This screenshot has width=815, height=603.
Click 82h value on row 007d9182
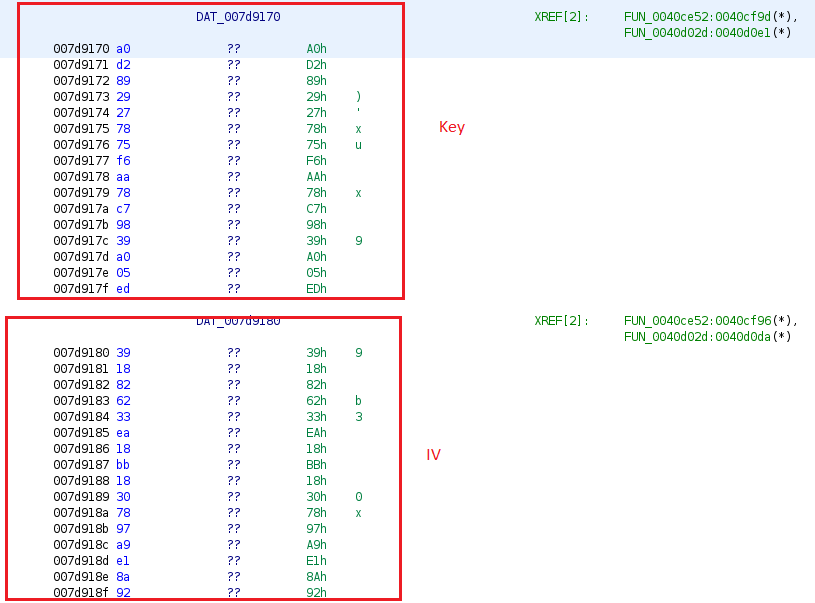pos(317,385)
